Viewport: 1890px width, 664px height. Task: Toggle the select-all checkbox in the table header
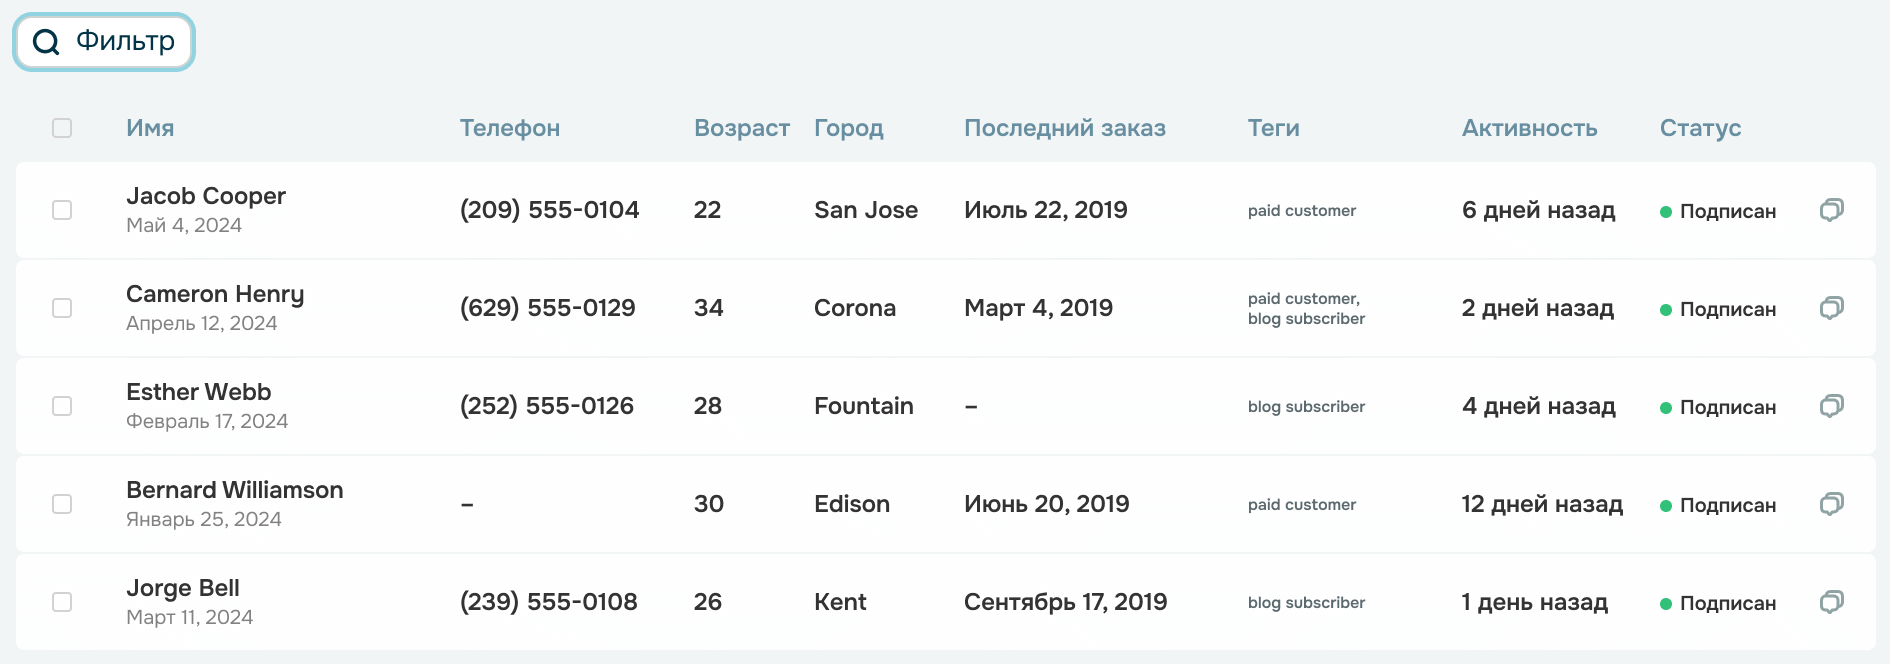coord(62,128)
